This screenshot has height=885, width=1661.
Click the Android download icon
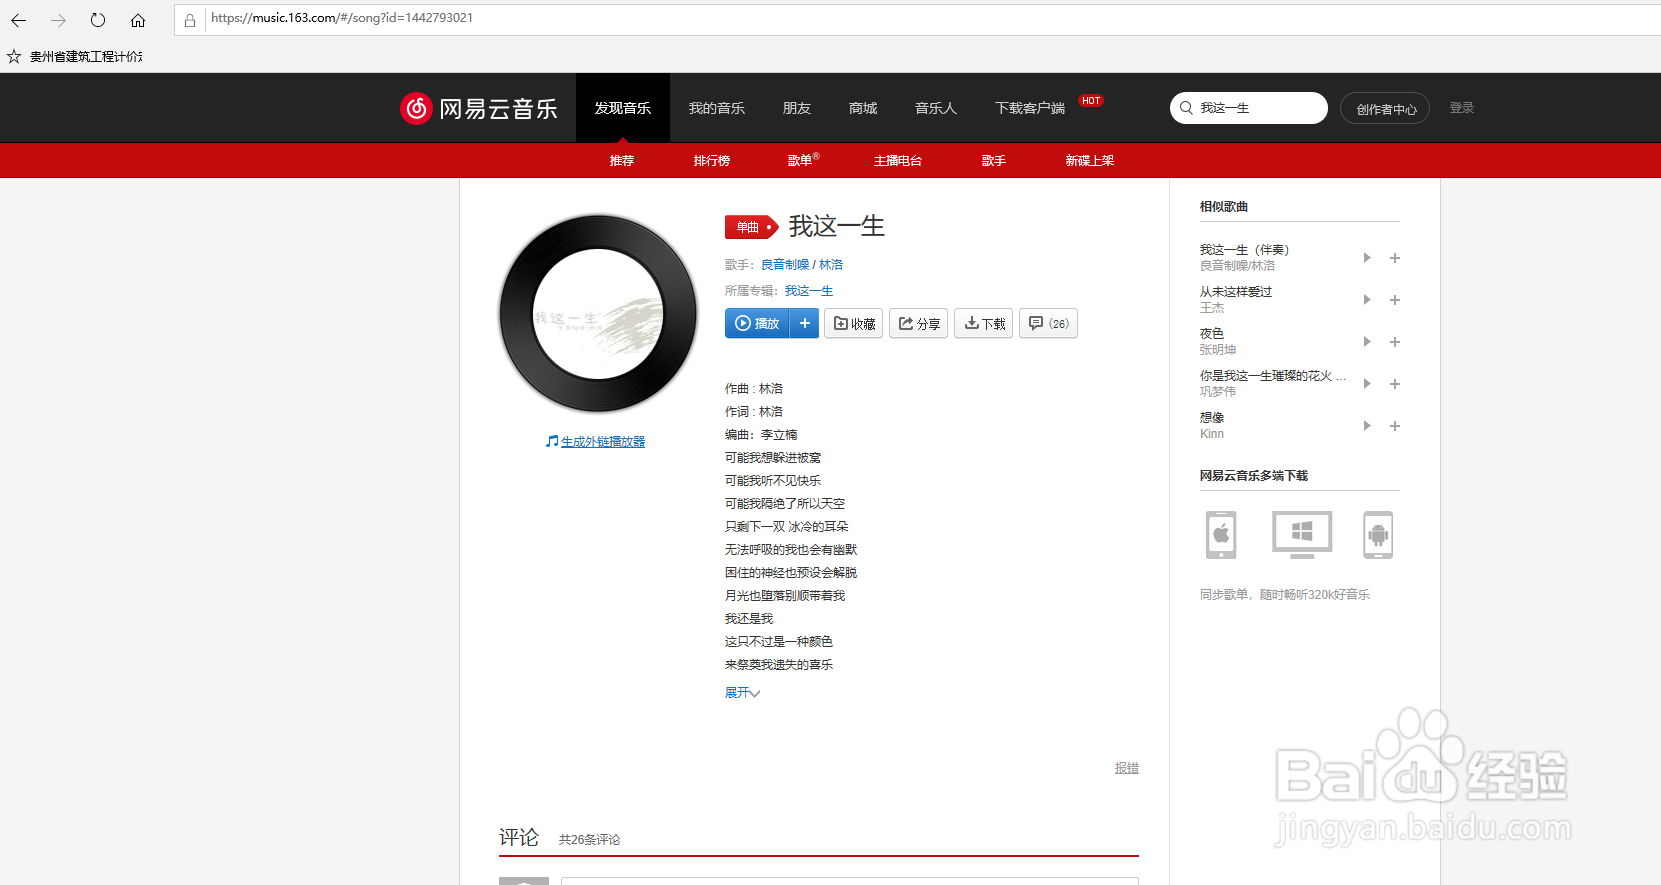(x=1378, y=535)
